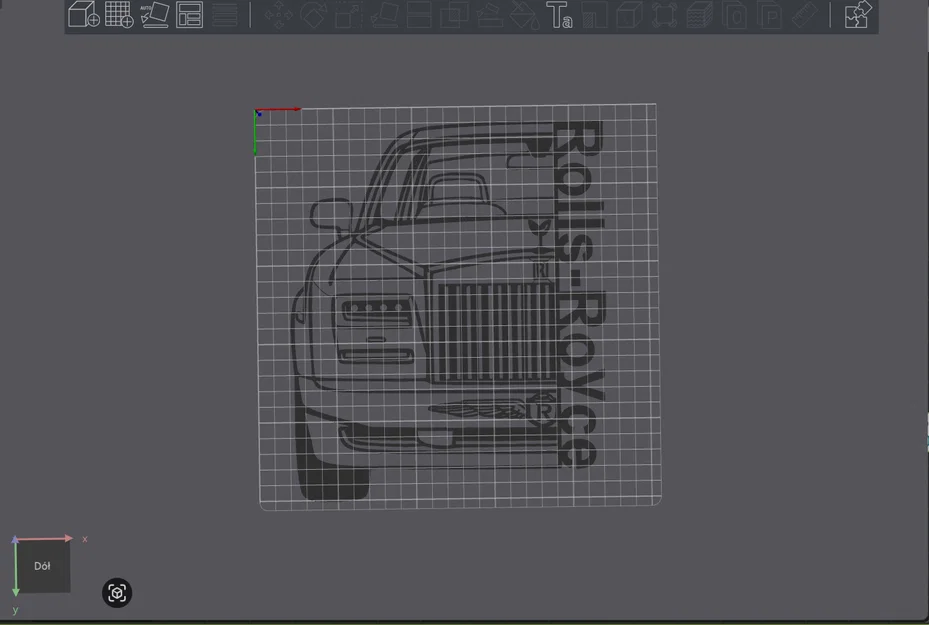Select the paint bucket Color painting tool
929x625 pixels.
(x=525, y=15)
